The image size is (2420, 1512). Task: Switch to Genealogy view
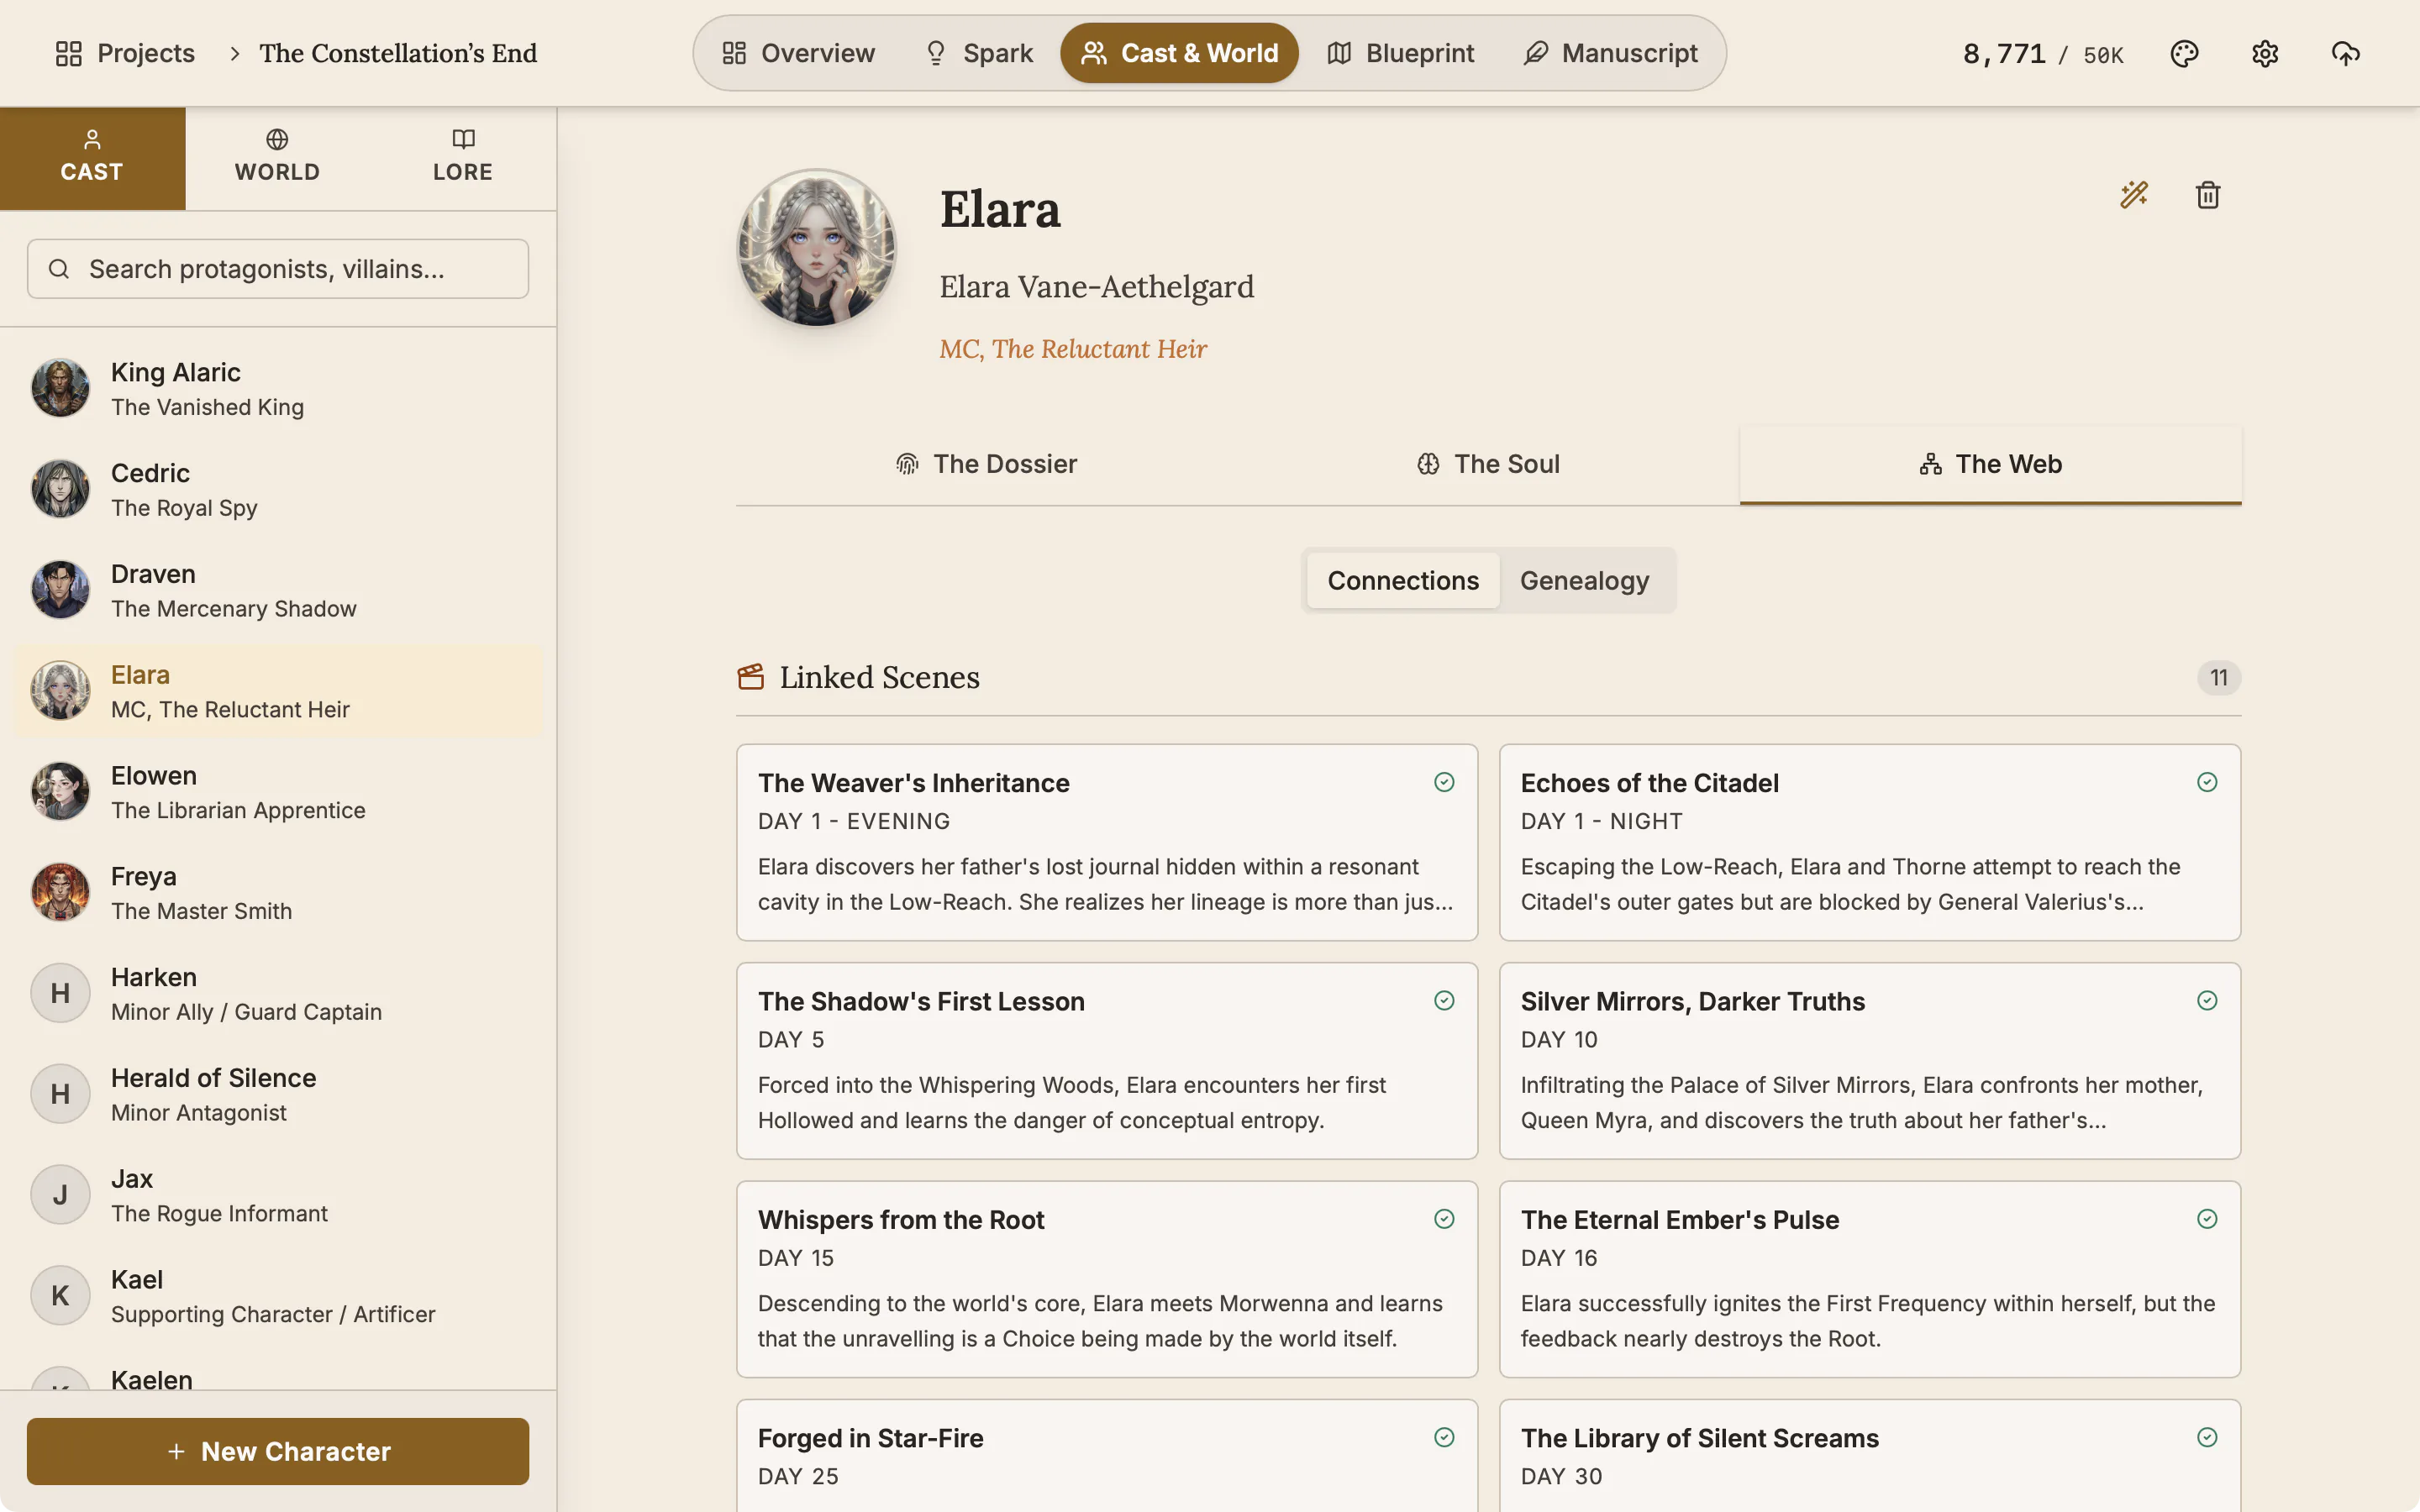[x=1584, y=580]
